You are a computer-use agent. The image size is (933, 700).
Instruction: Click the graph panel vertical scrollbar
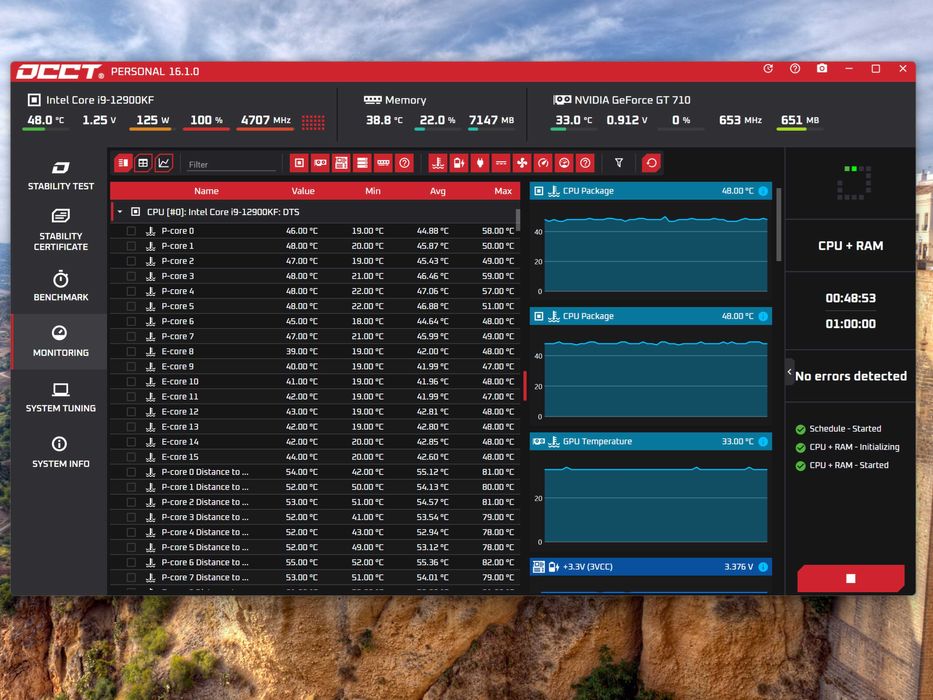click(779, 224)
